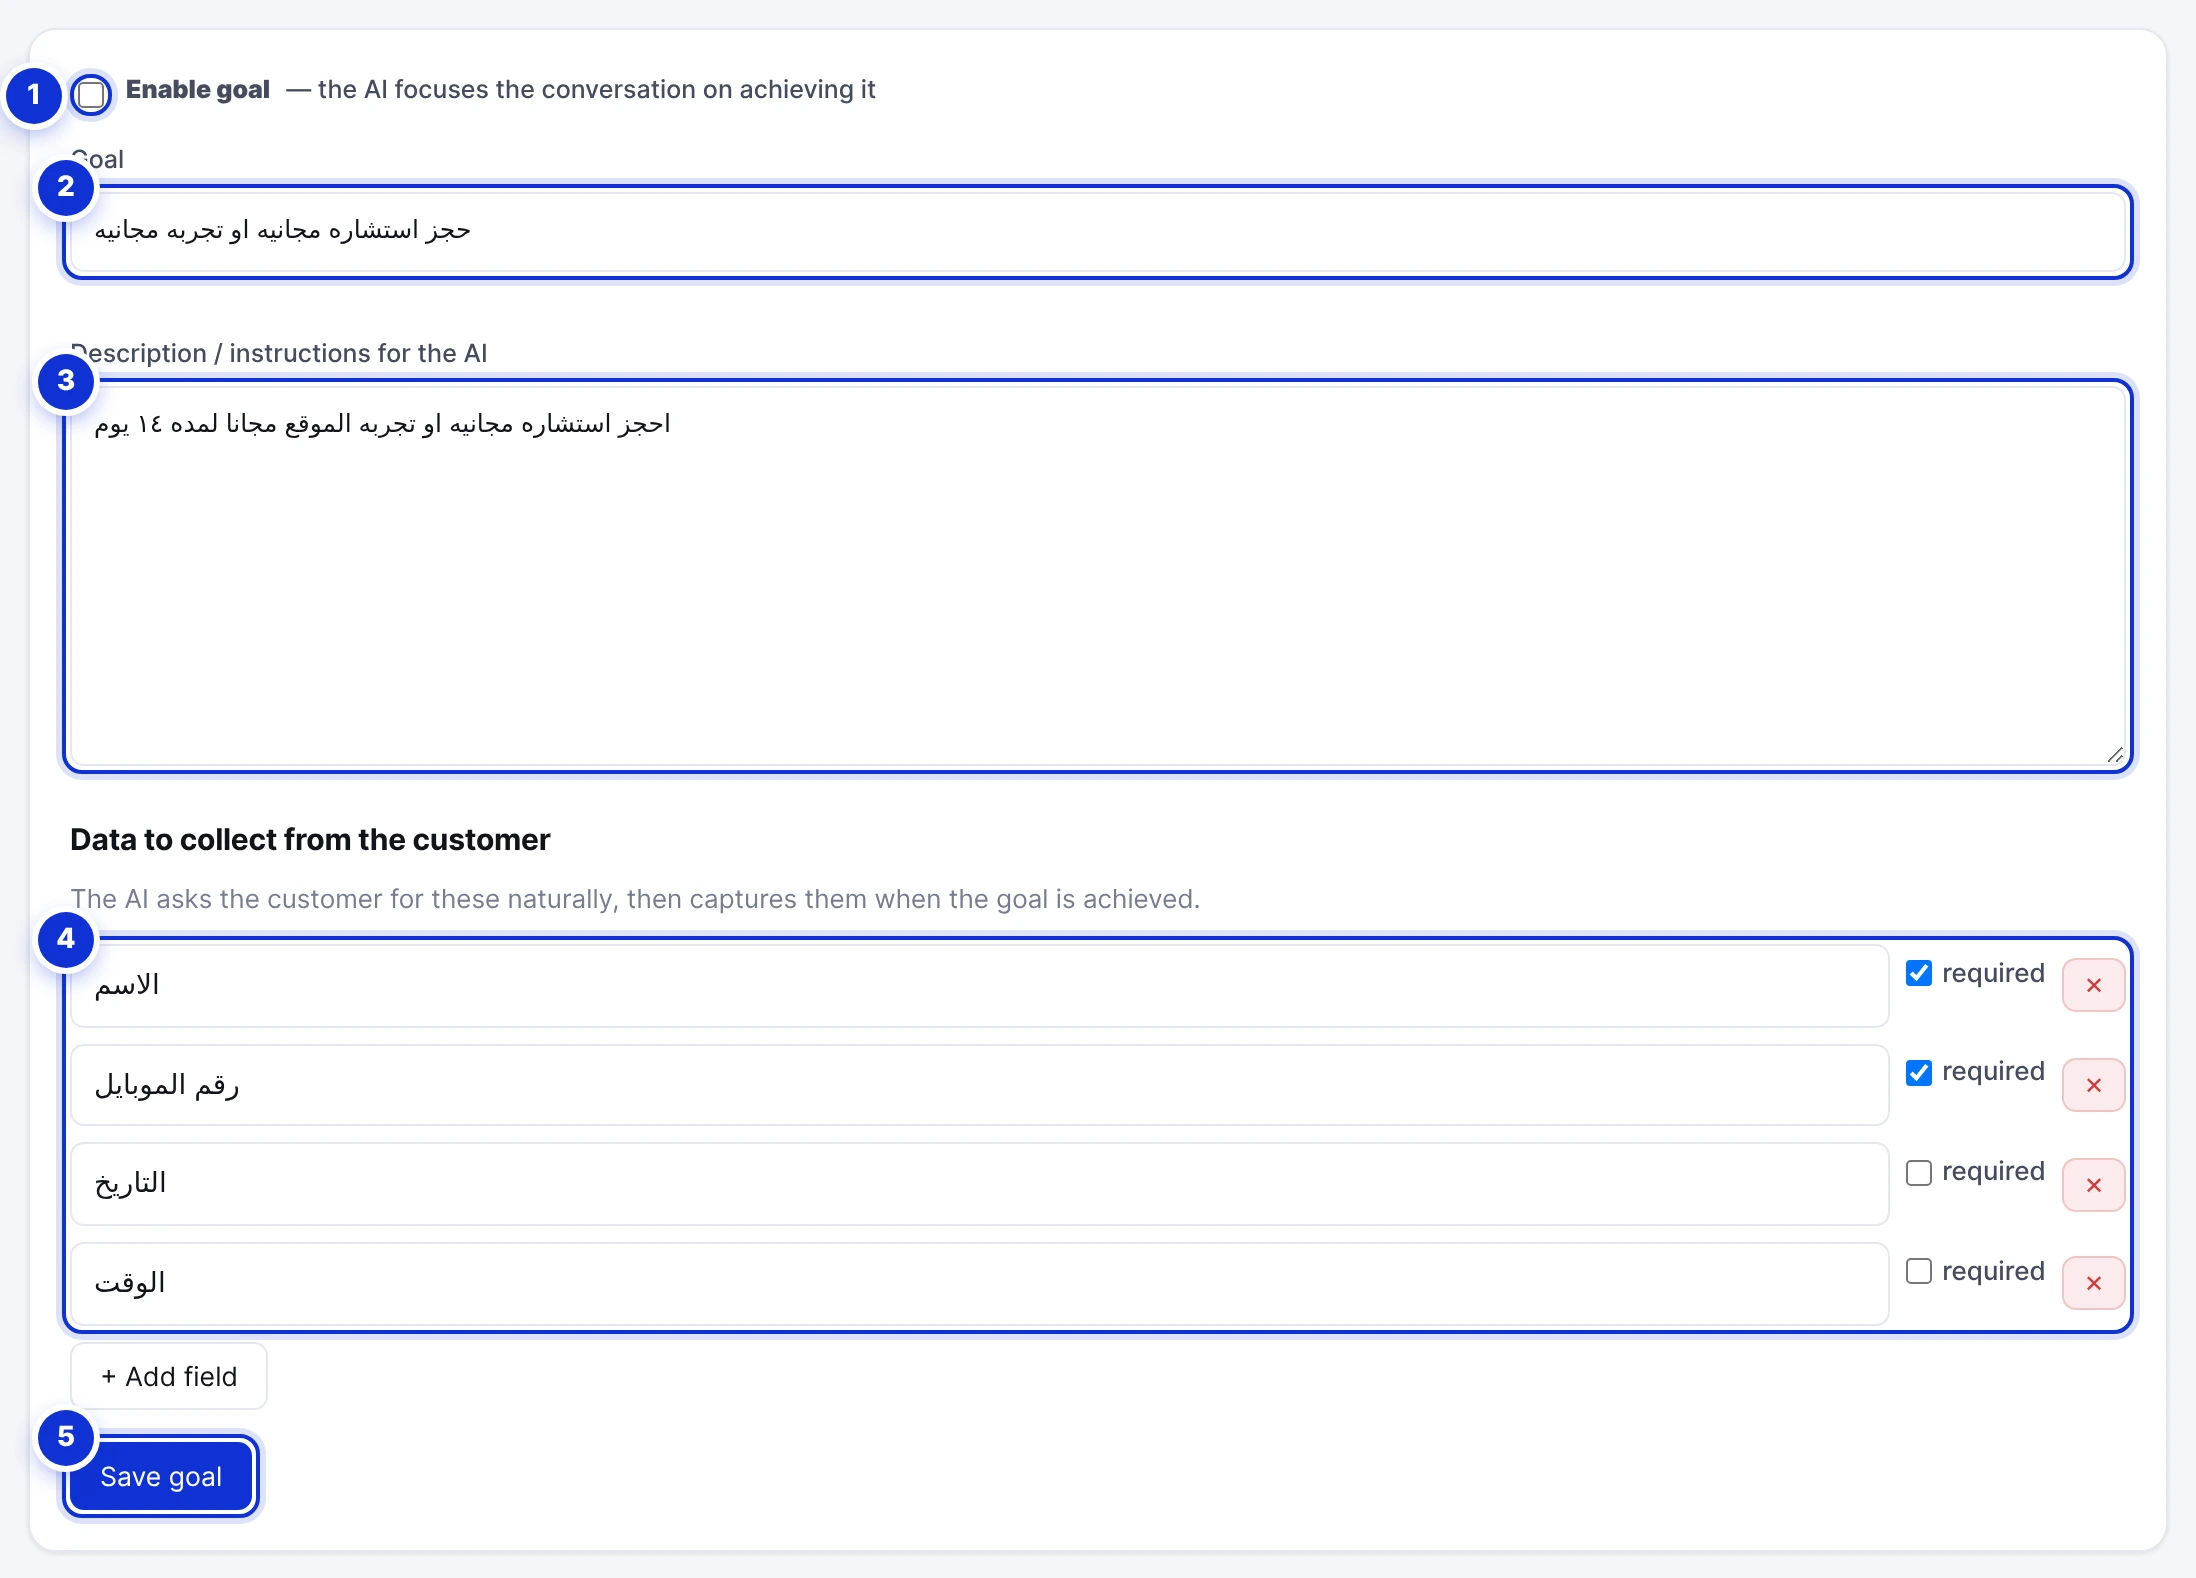Screen dimensions: 2196x1578
Task: Click inside the Description instructions textarea
Action: pyautogui.click(x=1098, y=576)
